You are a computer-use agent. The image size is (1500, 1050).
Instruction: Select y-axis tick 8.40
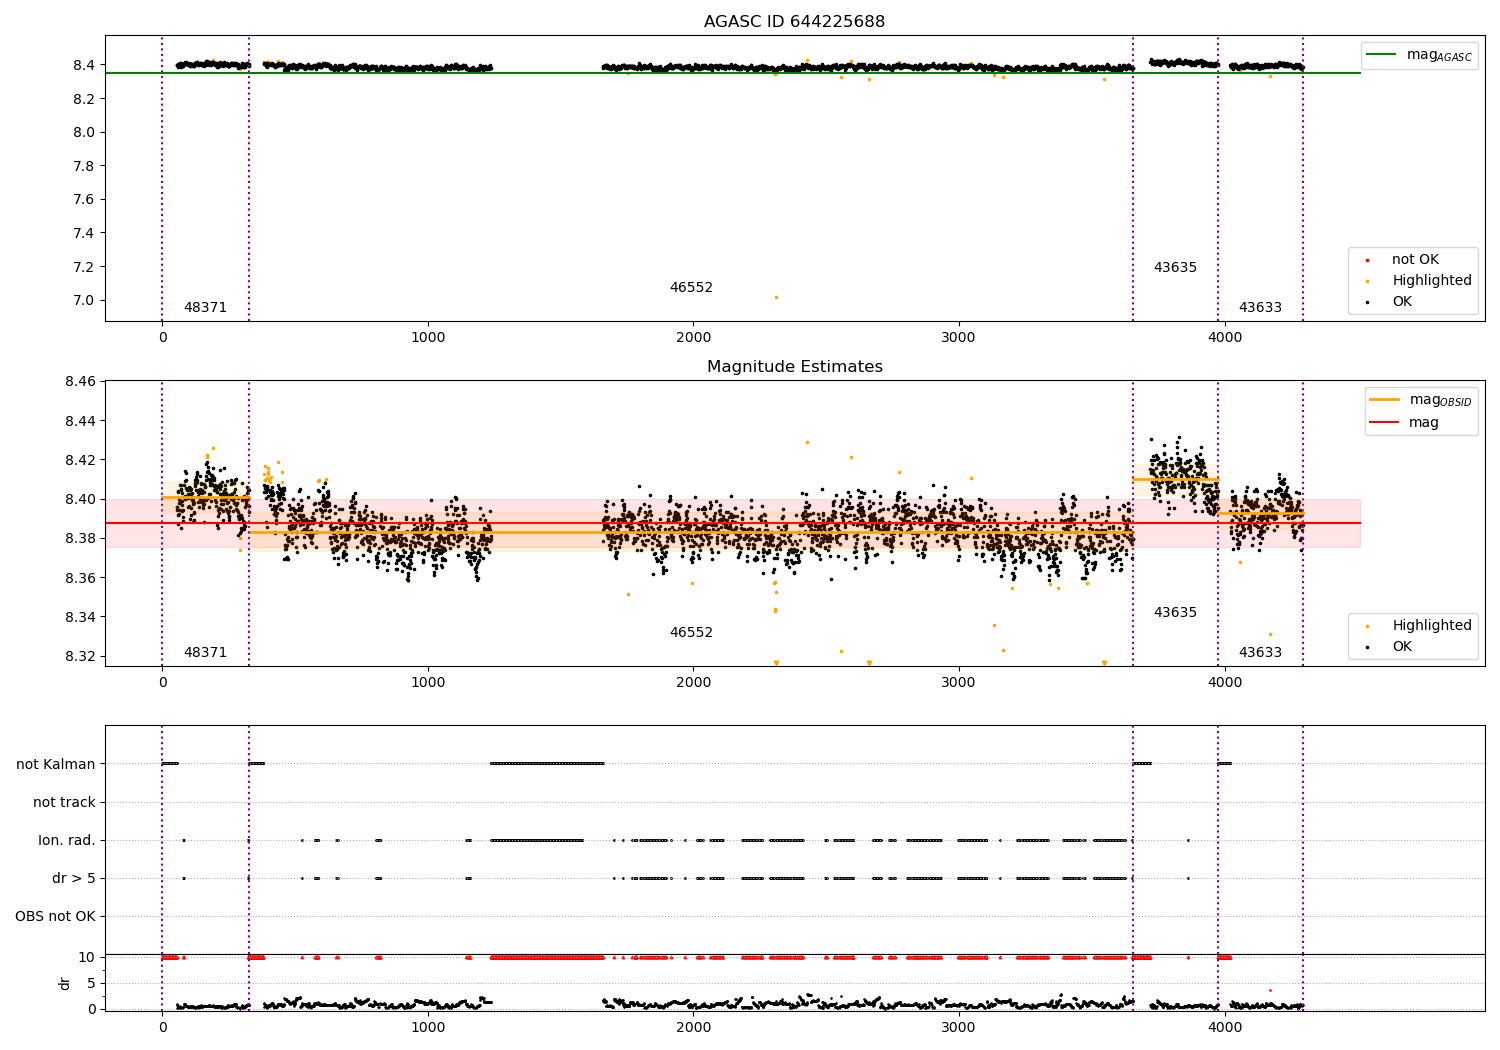tap(80, 499)
